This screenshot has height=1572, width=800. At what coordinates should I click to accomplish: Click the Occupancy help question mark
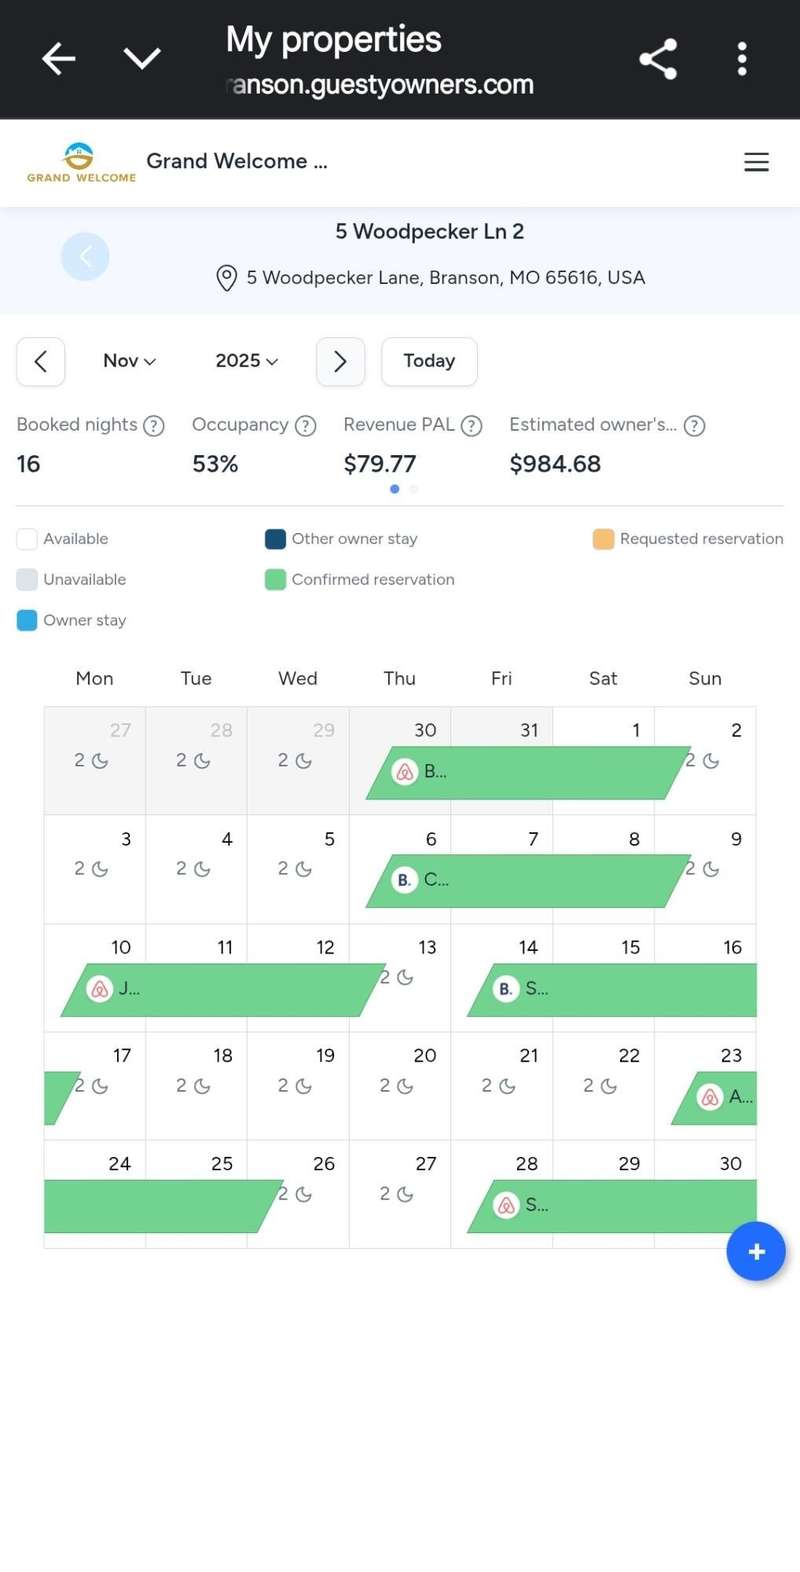coord(306,426)
